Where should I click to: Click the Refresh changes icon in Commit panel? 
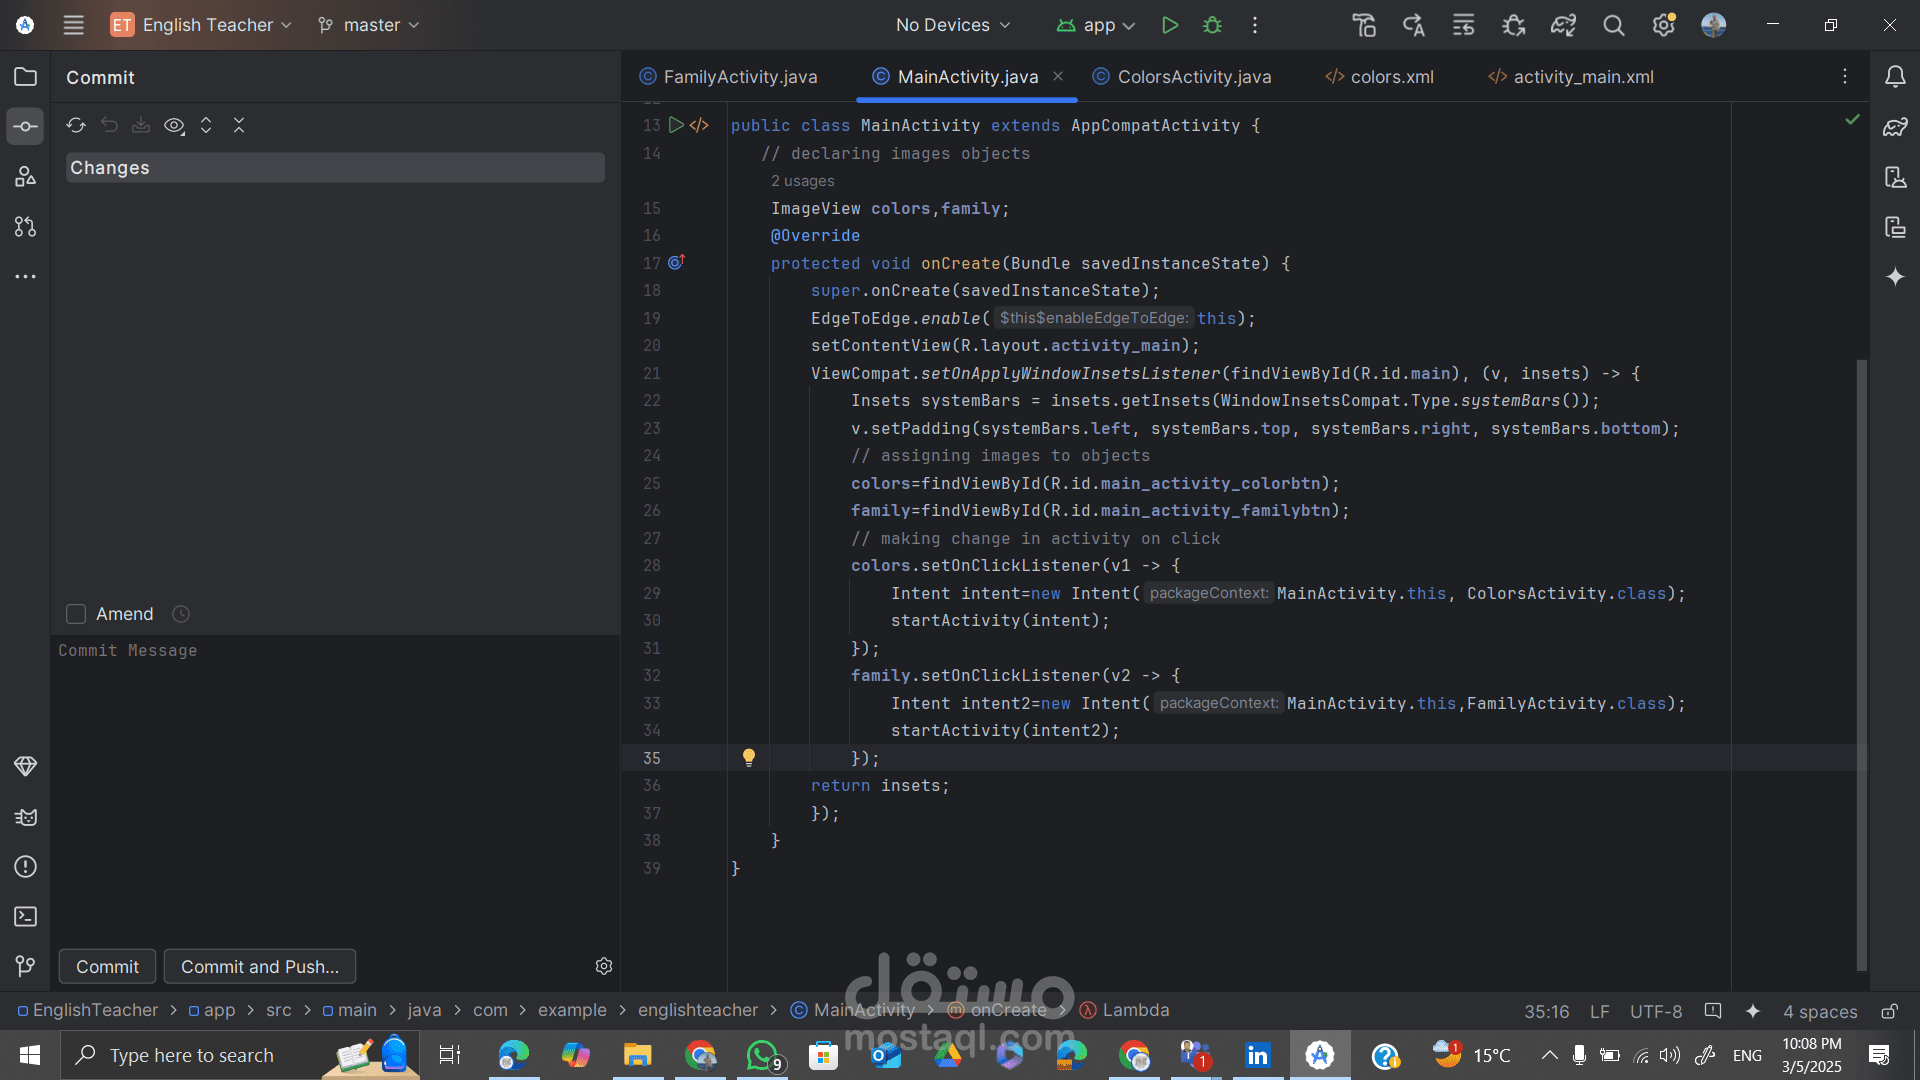tap(76, 125)
